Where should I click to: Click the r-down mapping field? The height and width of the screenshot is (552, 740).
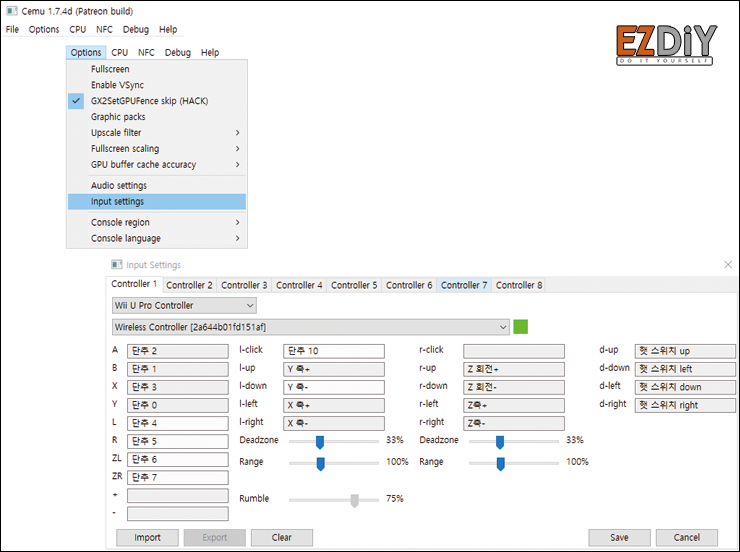tap(514, 387)
